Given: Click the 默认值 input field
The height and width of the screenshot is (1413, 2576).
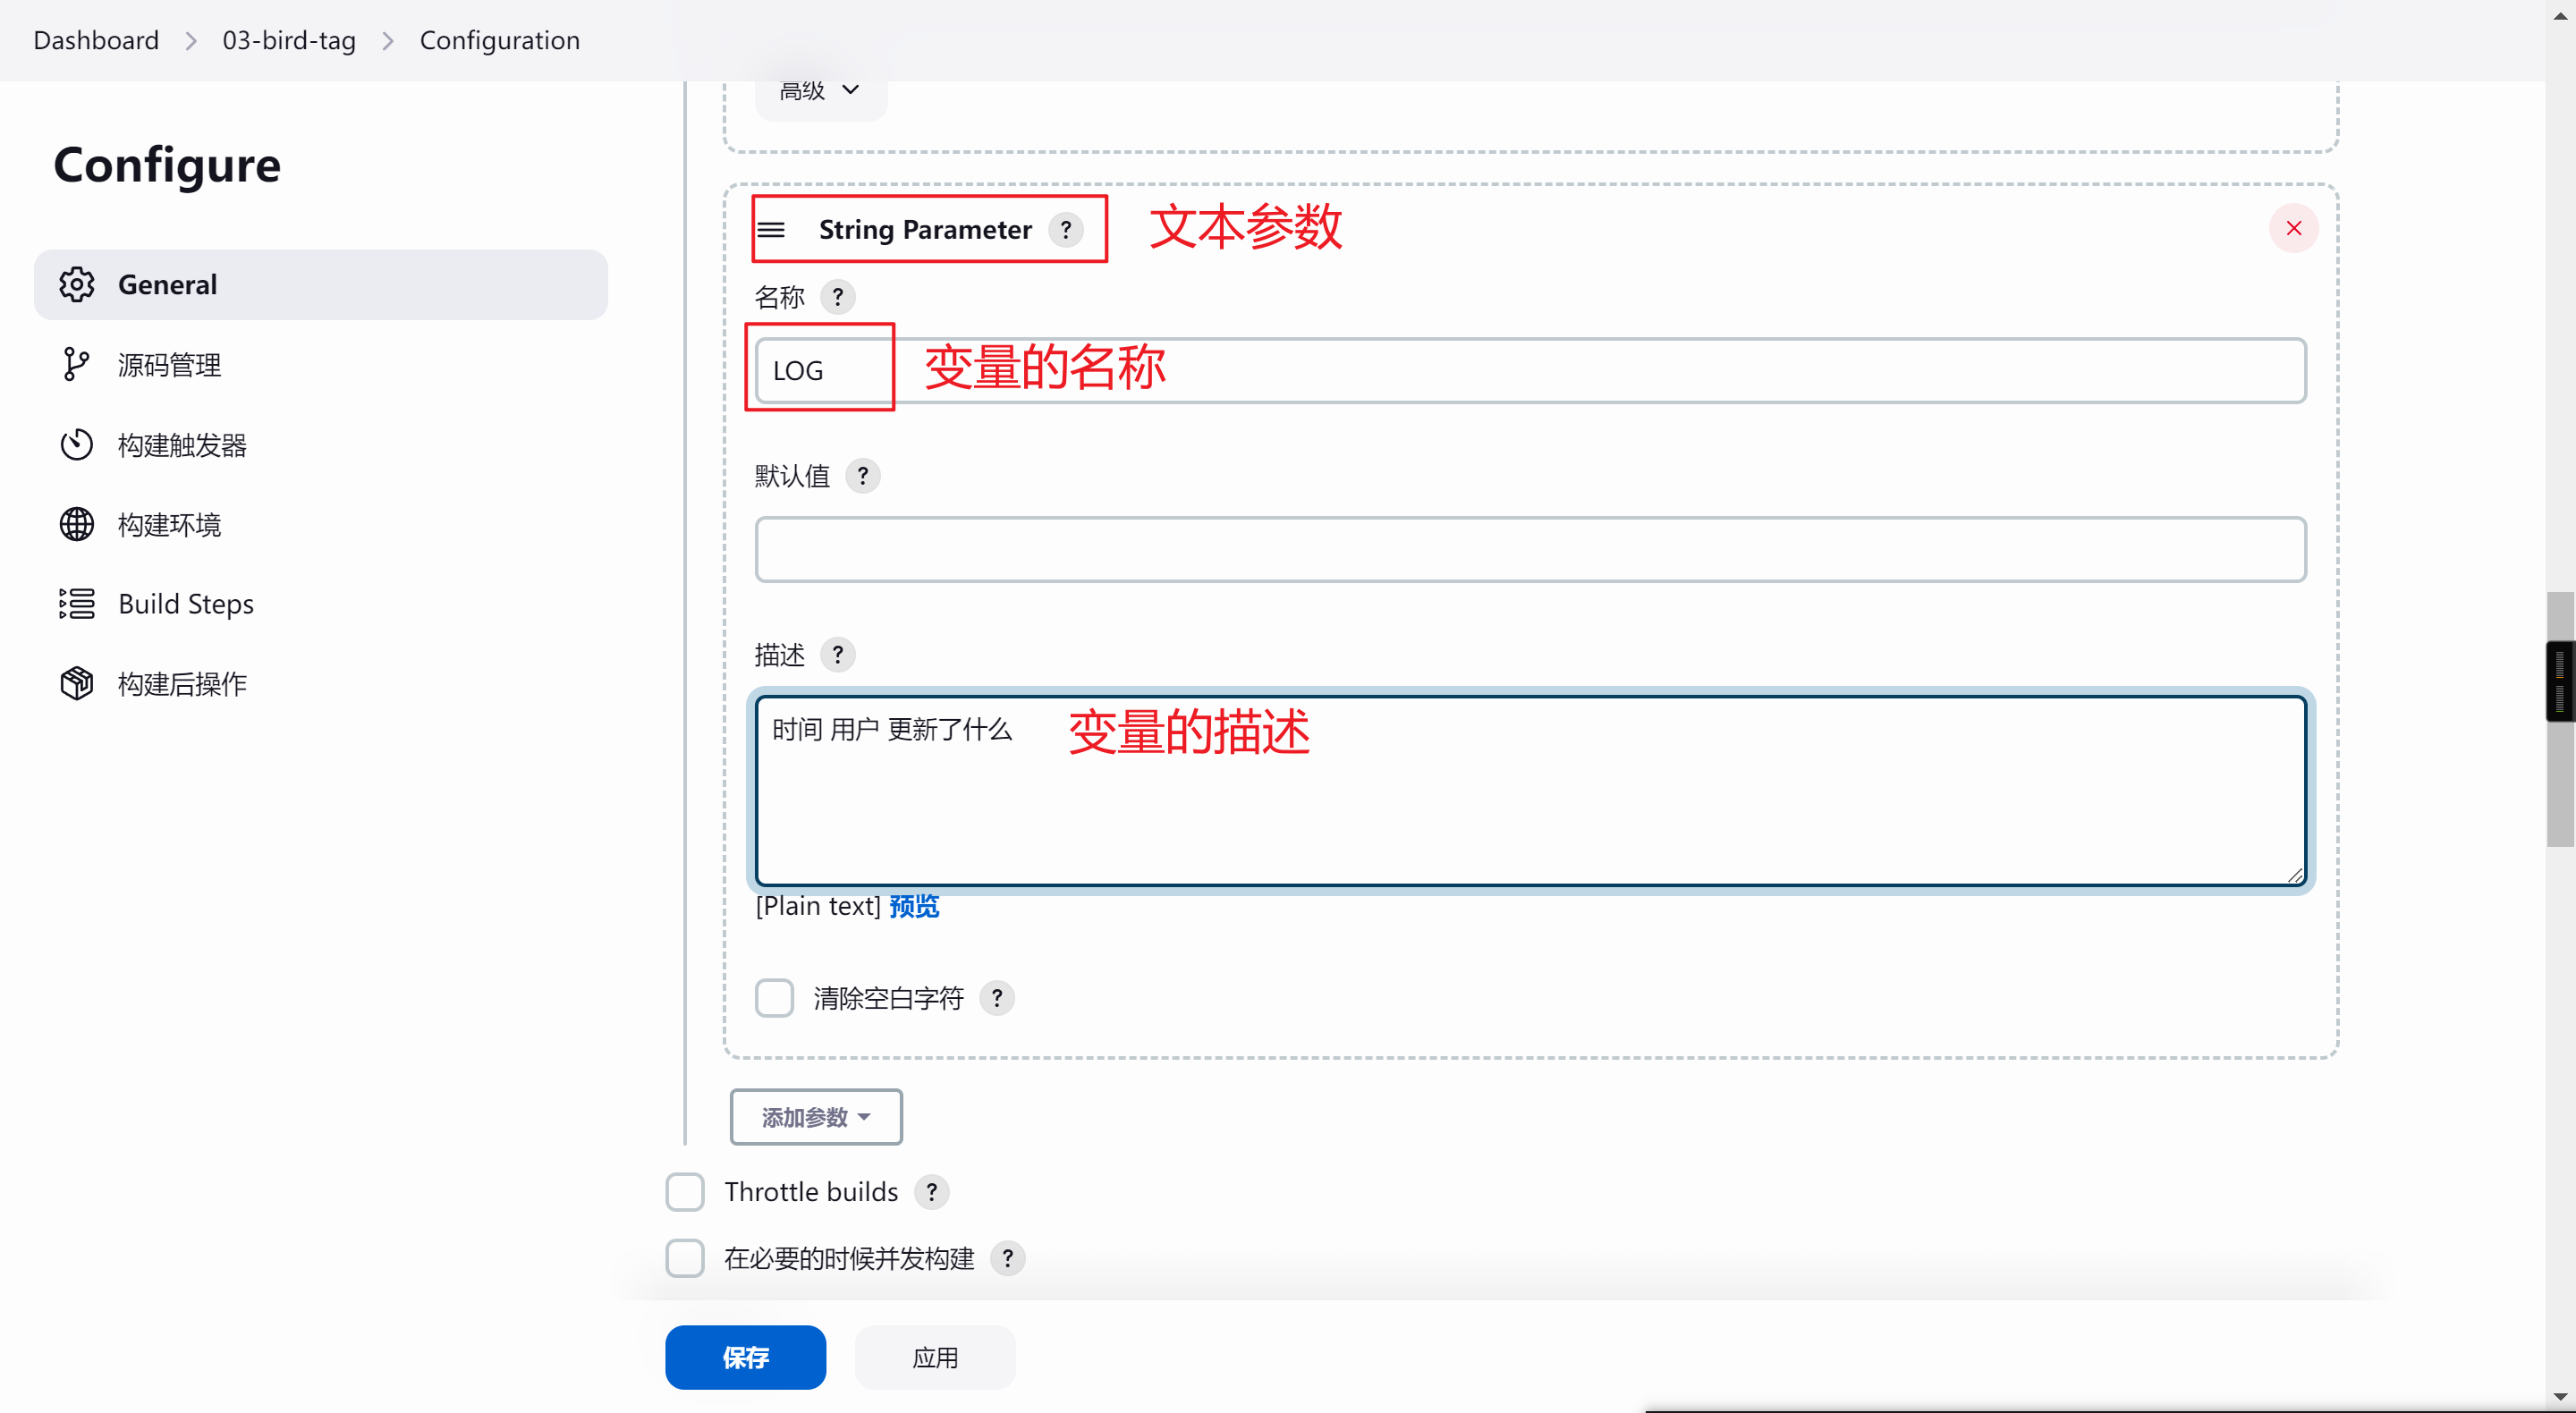Looking at the screenshot, I should (1530, 549).
